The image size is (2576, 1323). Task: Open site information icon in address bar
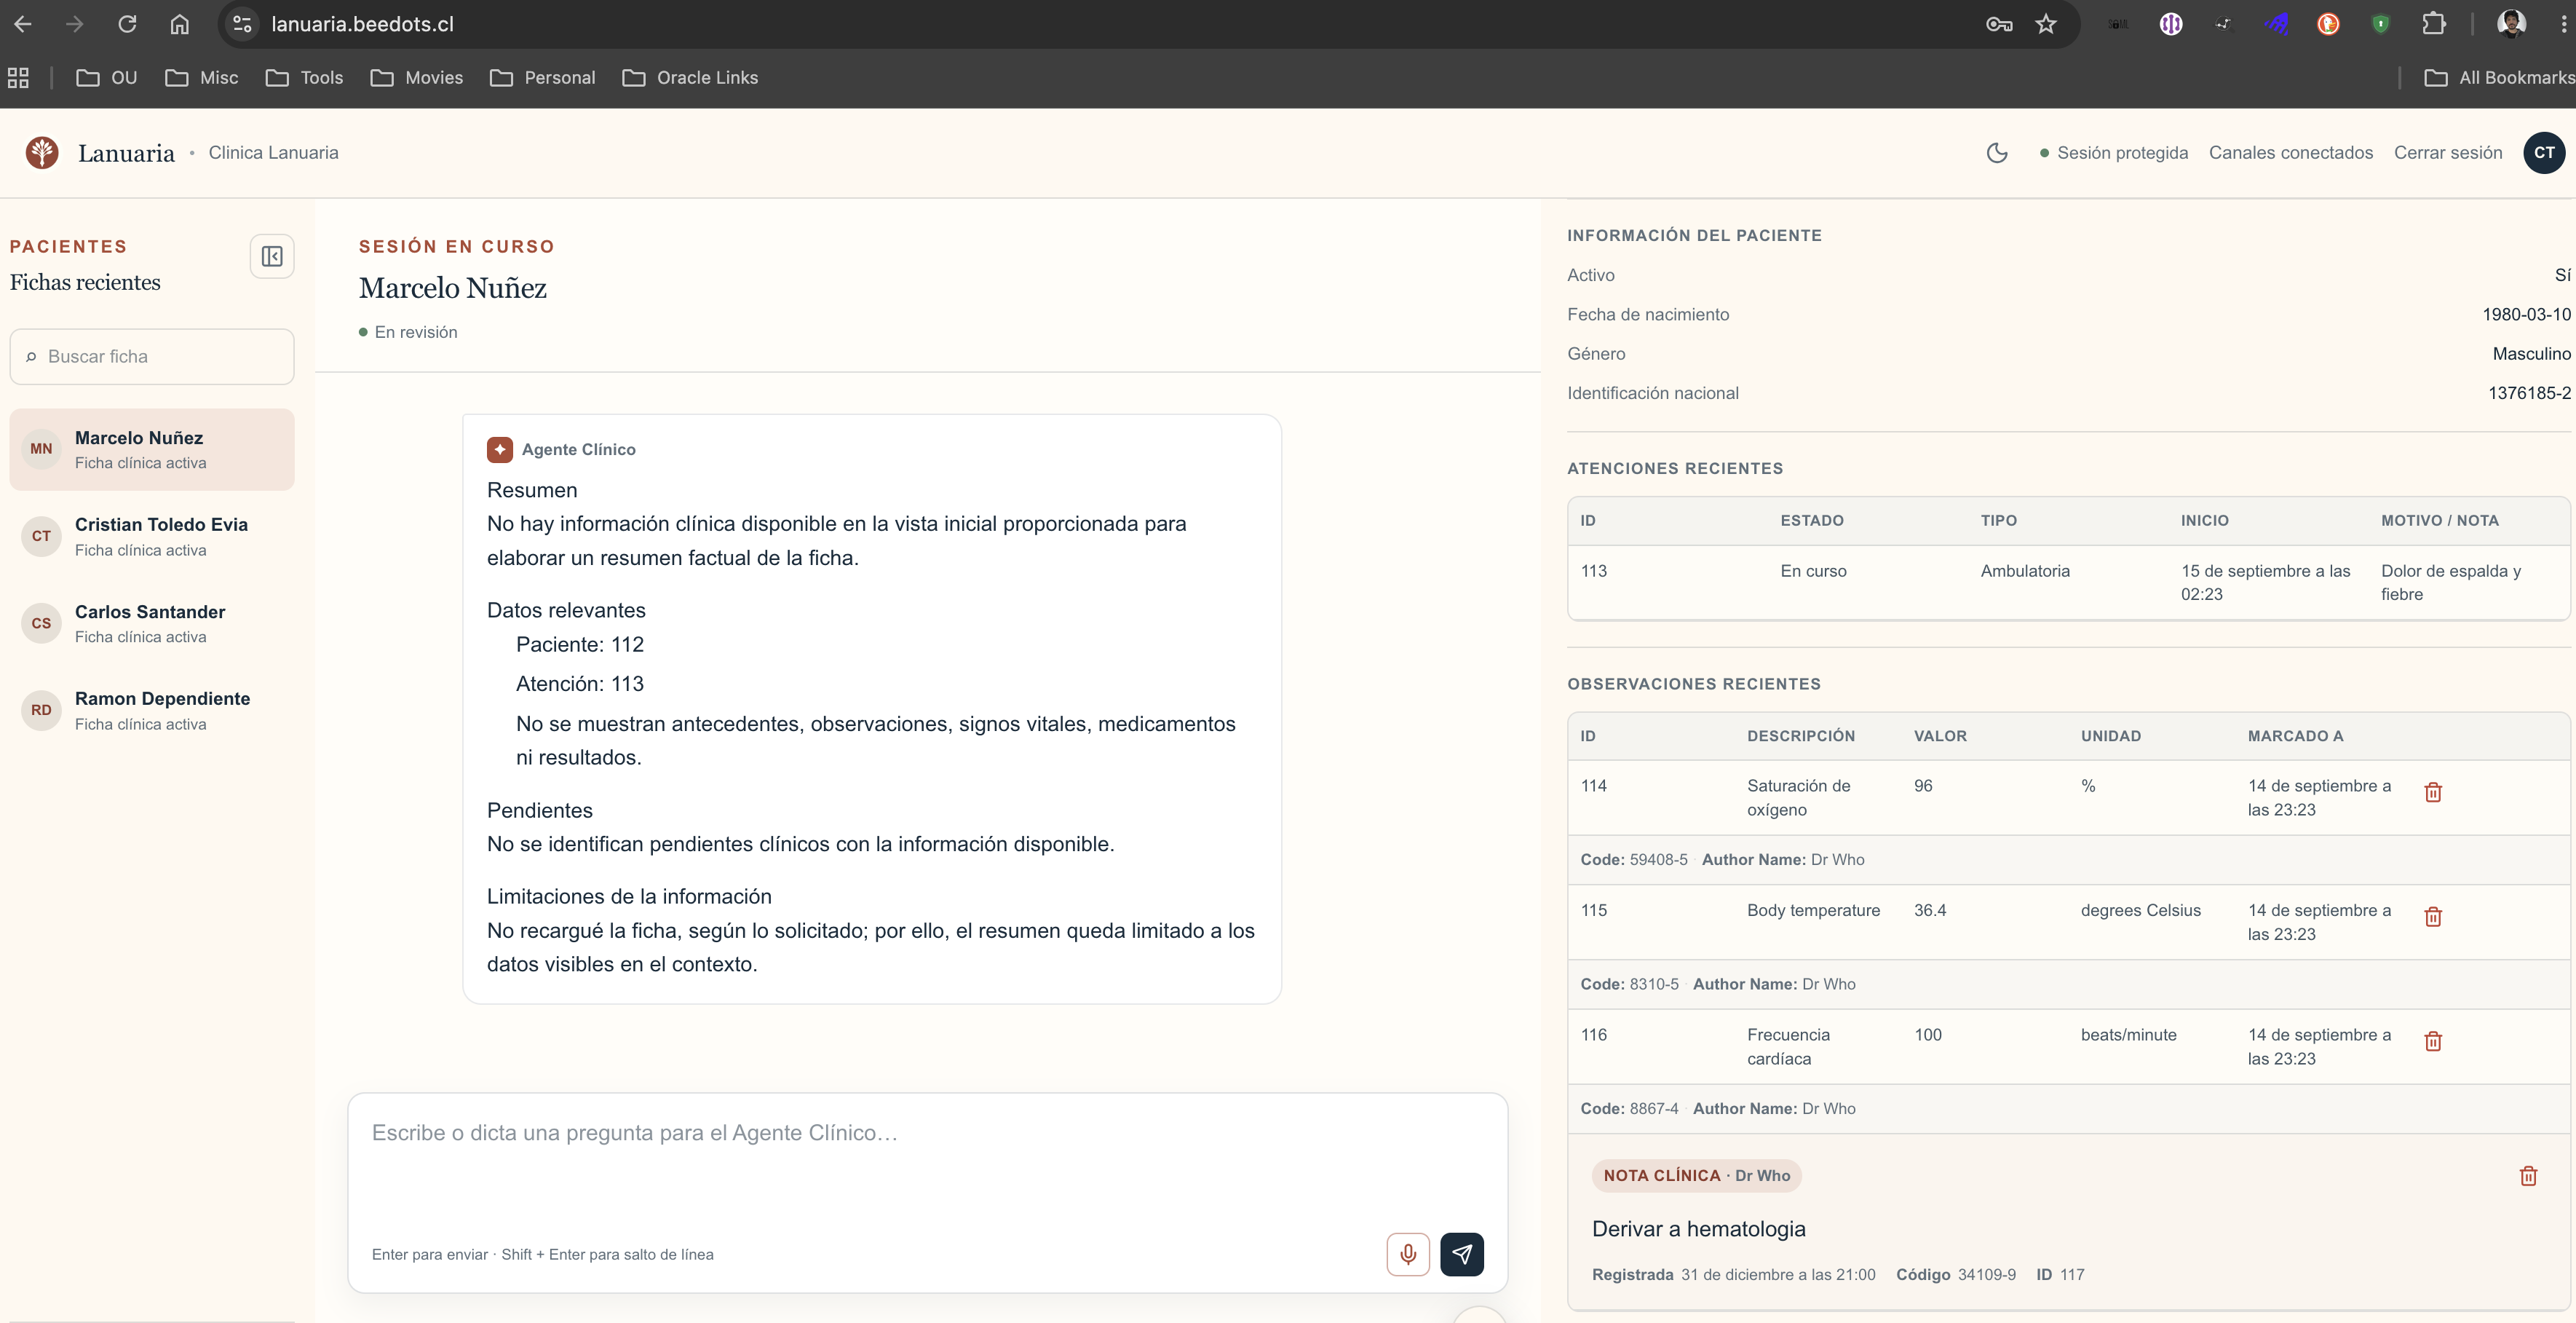tap(242, 24)
